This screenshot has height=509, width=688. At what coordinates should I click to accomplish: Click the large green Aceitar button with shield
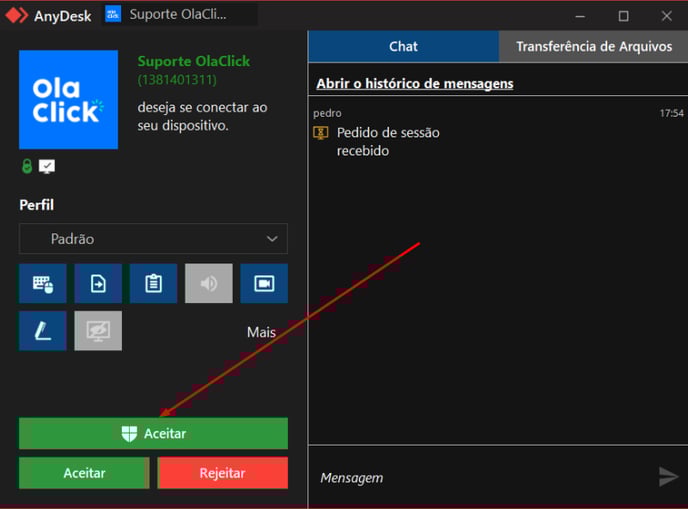coord(153,434)
